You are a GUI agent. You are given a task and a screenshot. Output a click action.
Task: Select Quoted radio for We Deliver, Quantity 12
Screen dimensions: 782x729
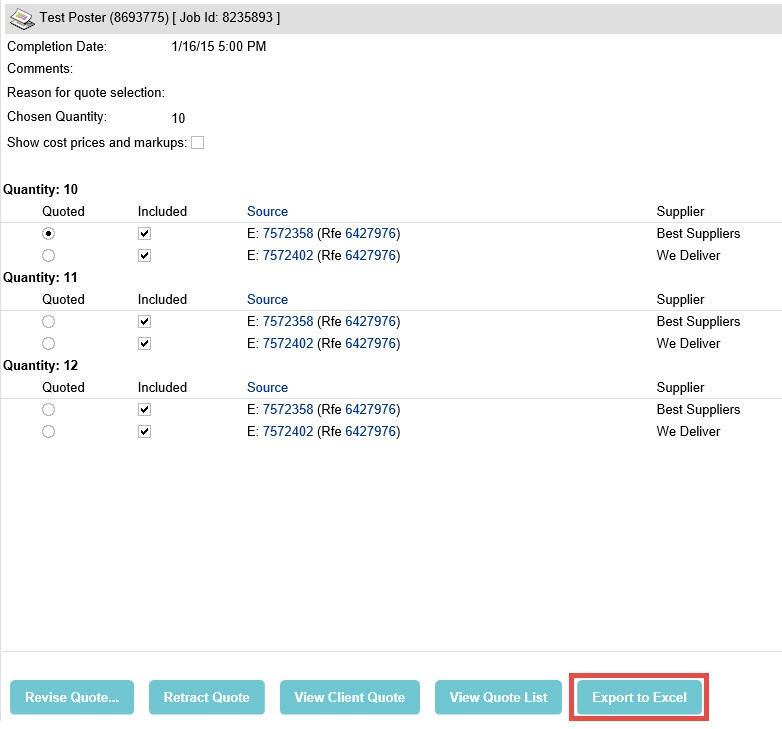(x=48, y=432)
